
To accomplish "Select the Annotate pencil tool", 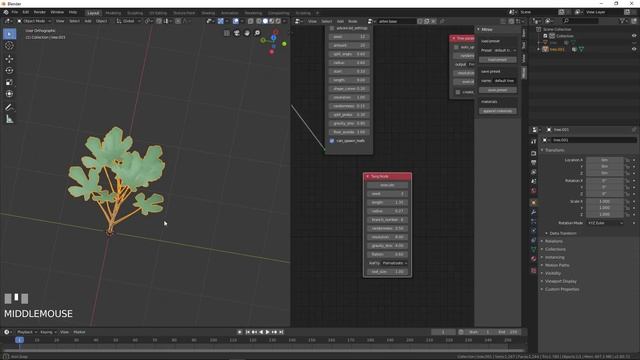I will (9, 107).
